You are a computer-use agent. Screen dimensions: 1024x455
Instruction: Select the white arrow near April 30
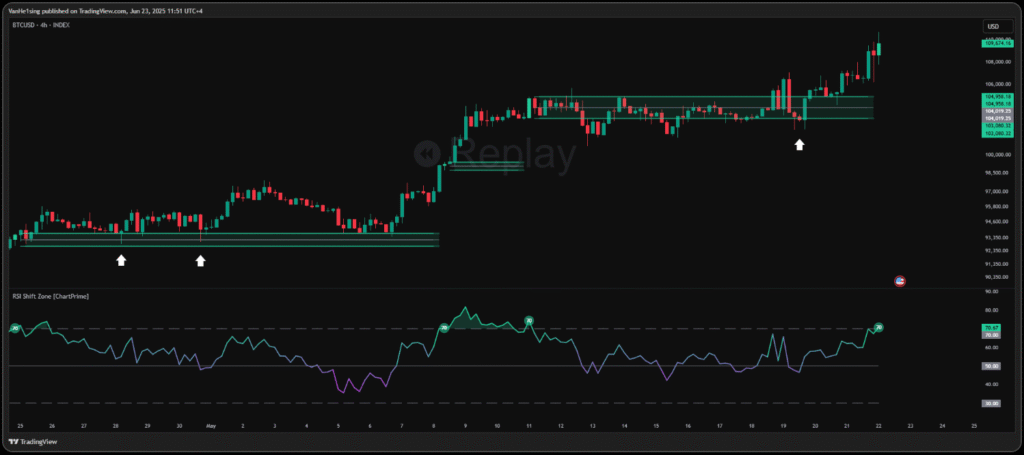(x=200, y=260)
